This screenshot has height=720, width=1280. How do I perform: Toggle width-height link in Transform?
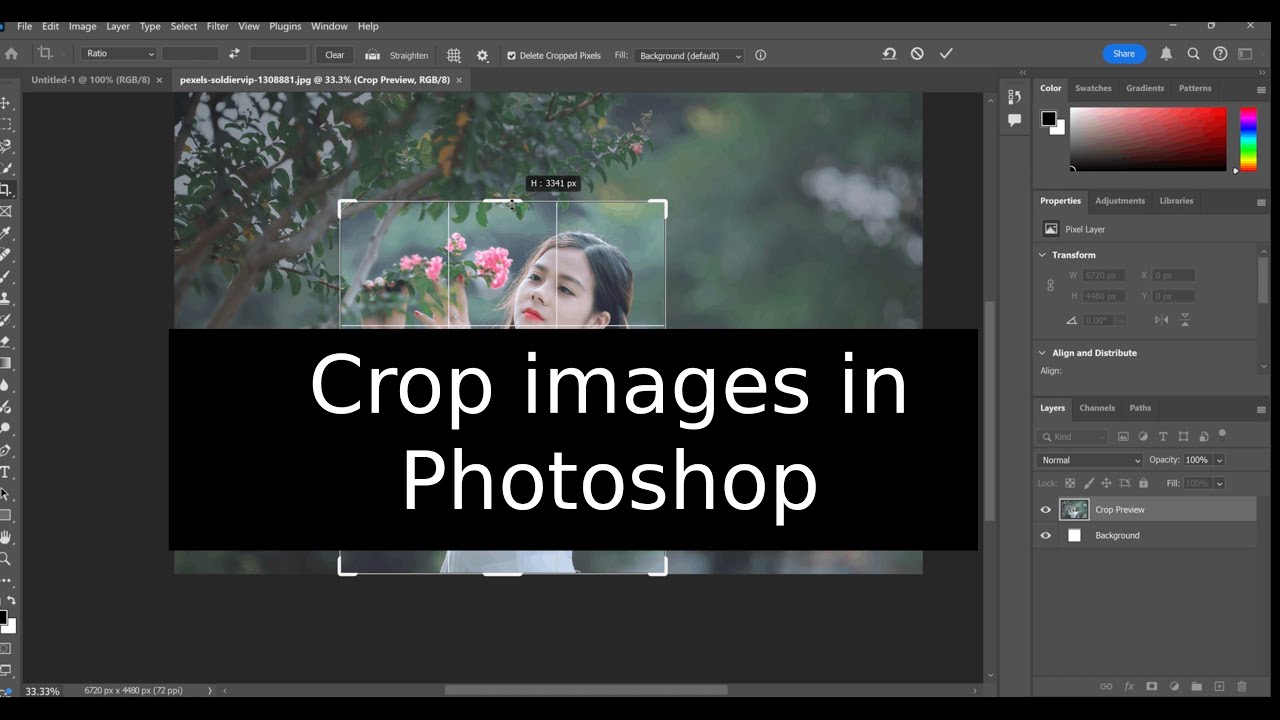coord(1050,286)
